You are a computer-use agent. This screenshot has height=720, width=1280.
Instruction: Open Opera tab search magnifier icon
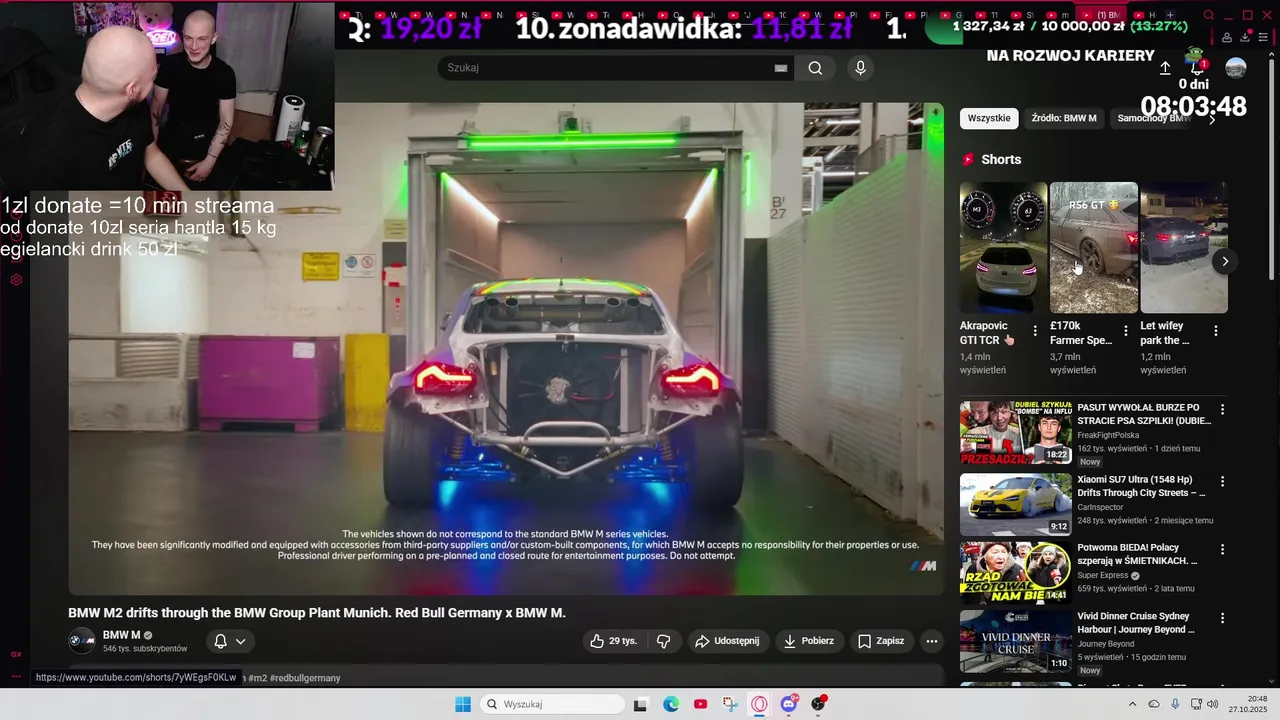pyautogui.click(x=1208, y=15)
